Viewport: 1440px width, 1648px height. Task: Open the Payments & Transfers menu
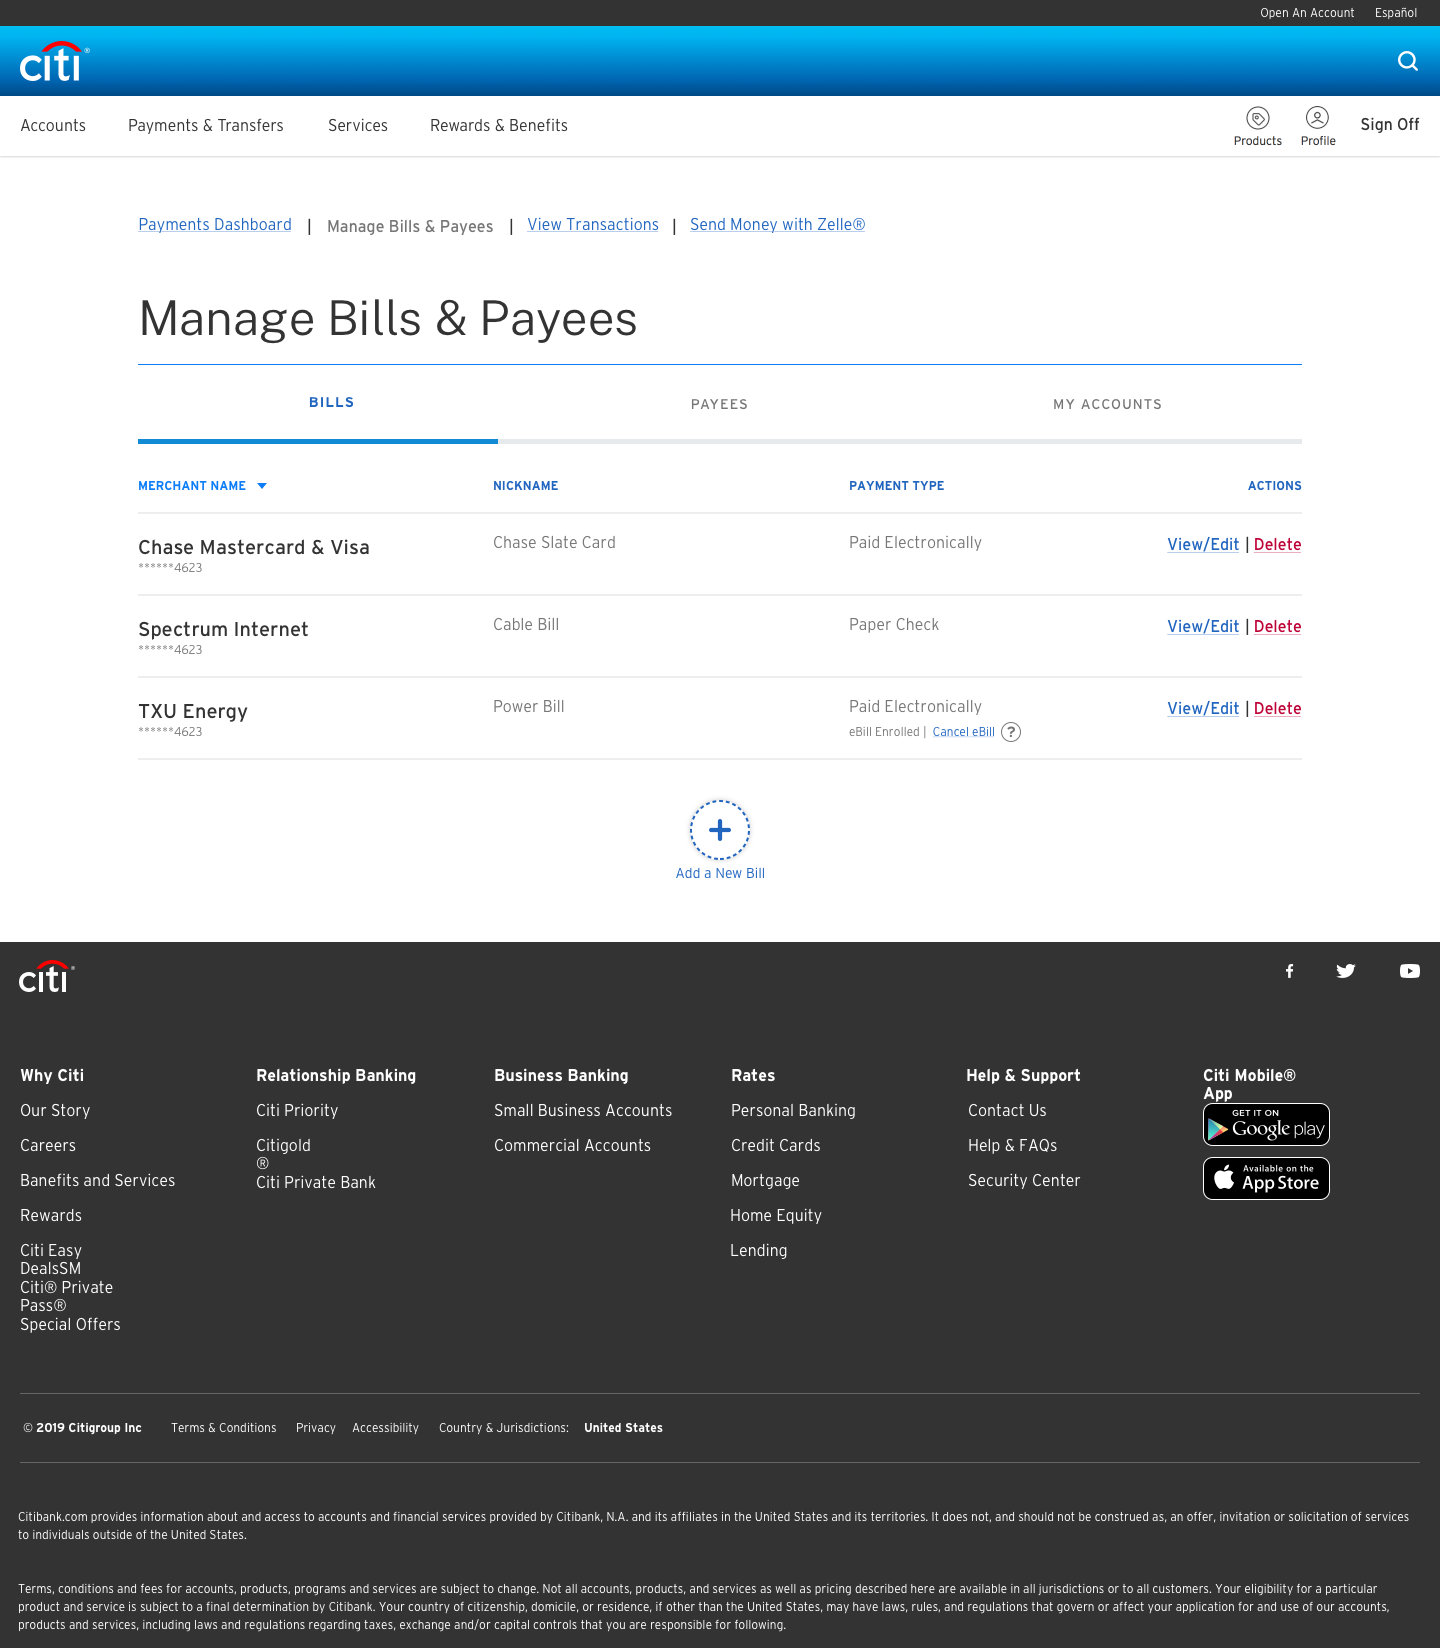coord(206,125)
